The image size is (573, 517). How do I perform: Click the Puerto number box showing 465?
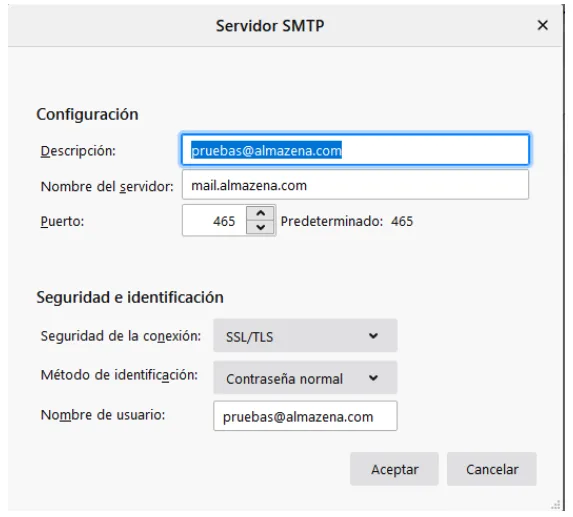click(x=215, y=220)
